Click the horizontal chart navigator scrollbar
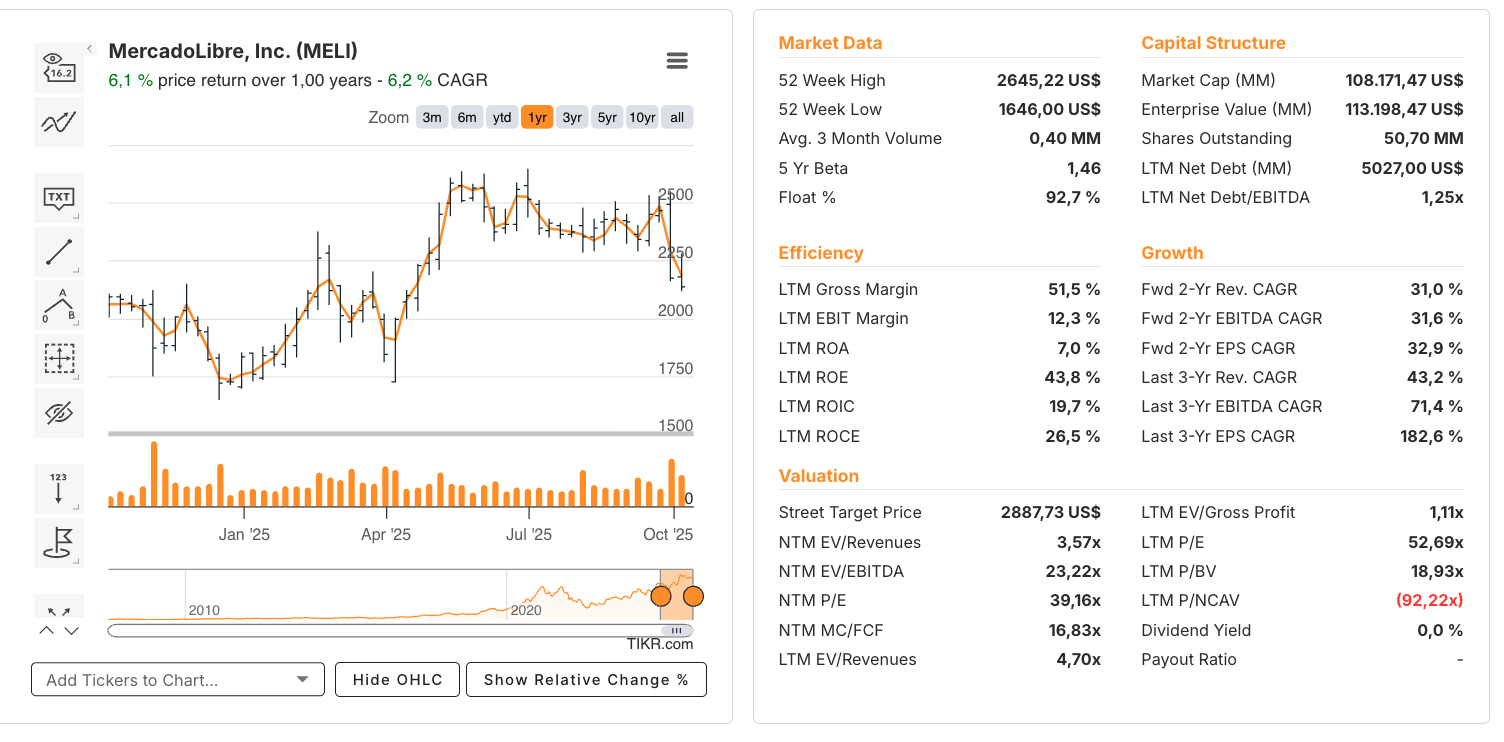The image size is (1504, 742). click(x=400, y=631)
